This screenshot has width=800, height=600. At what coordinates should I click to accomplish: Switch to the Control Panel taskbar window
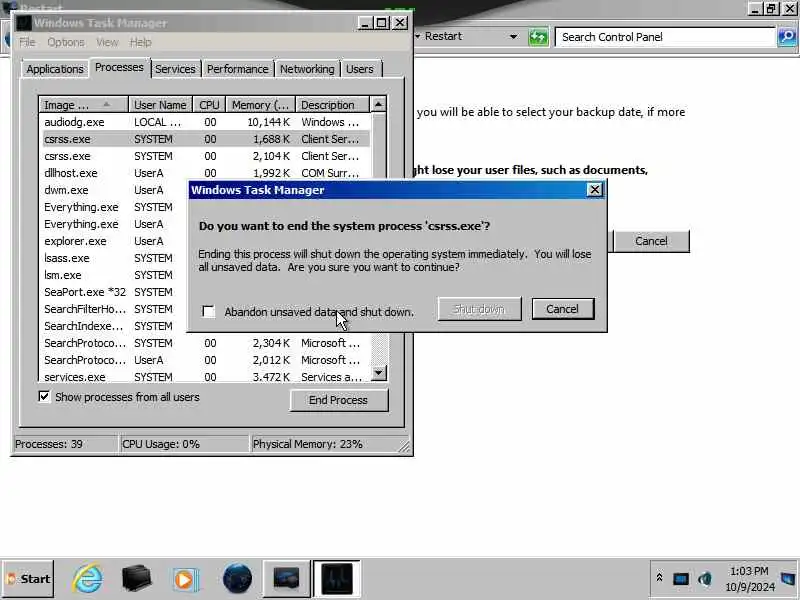click(286, 579)
